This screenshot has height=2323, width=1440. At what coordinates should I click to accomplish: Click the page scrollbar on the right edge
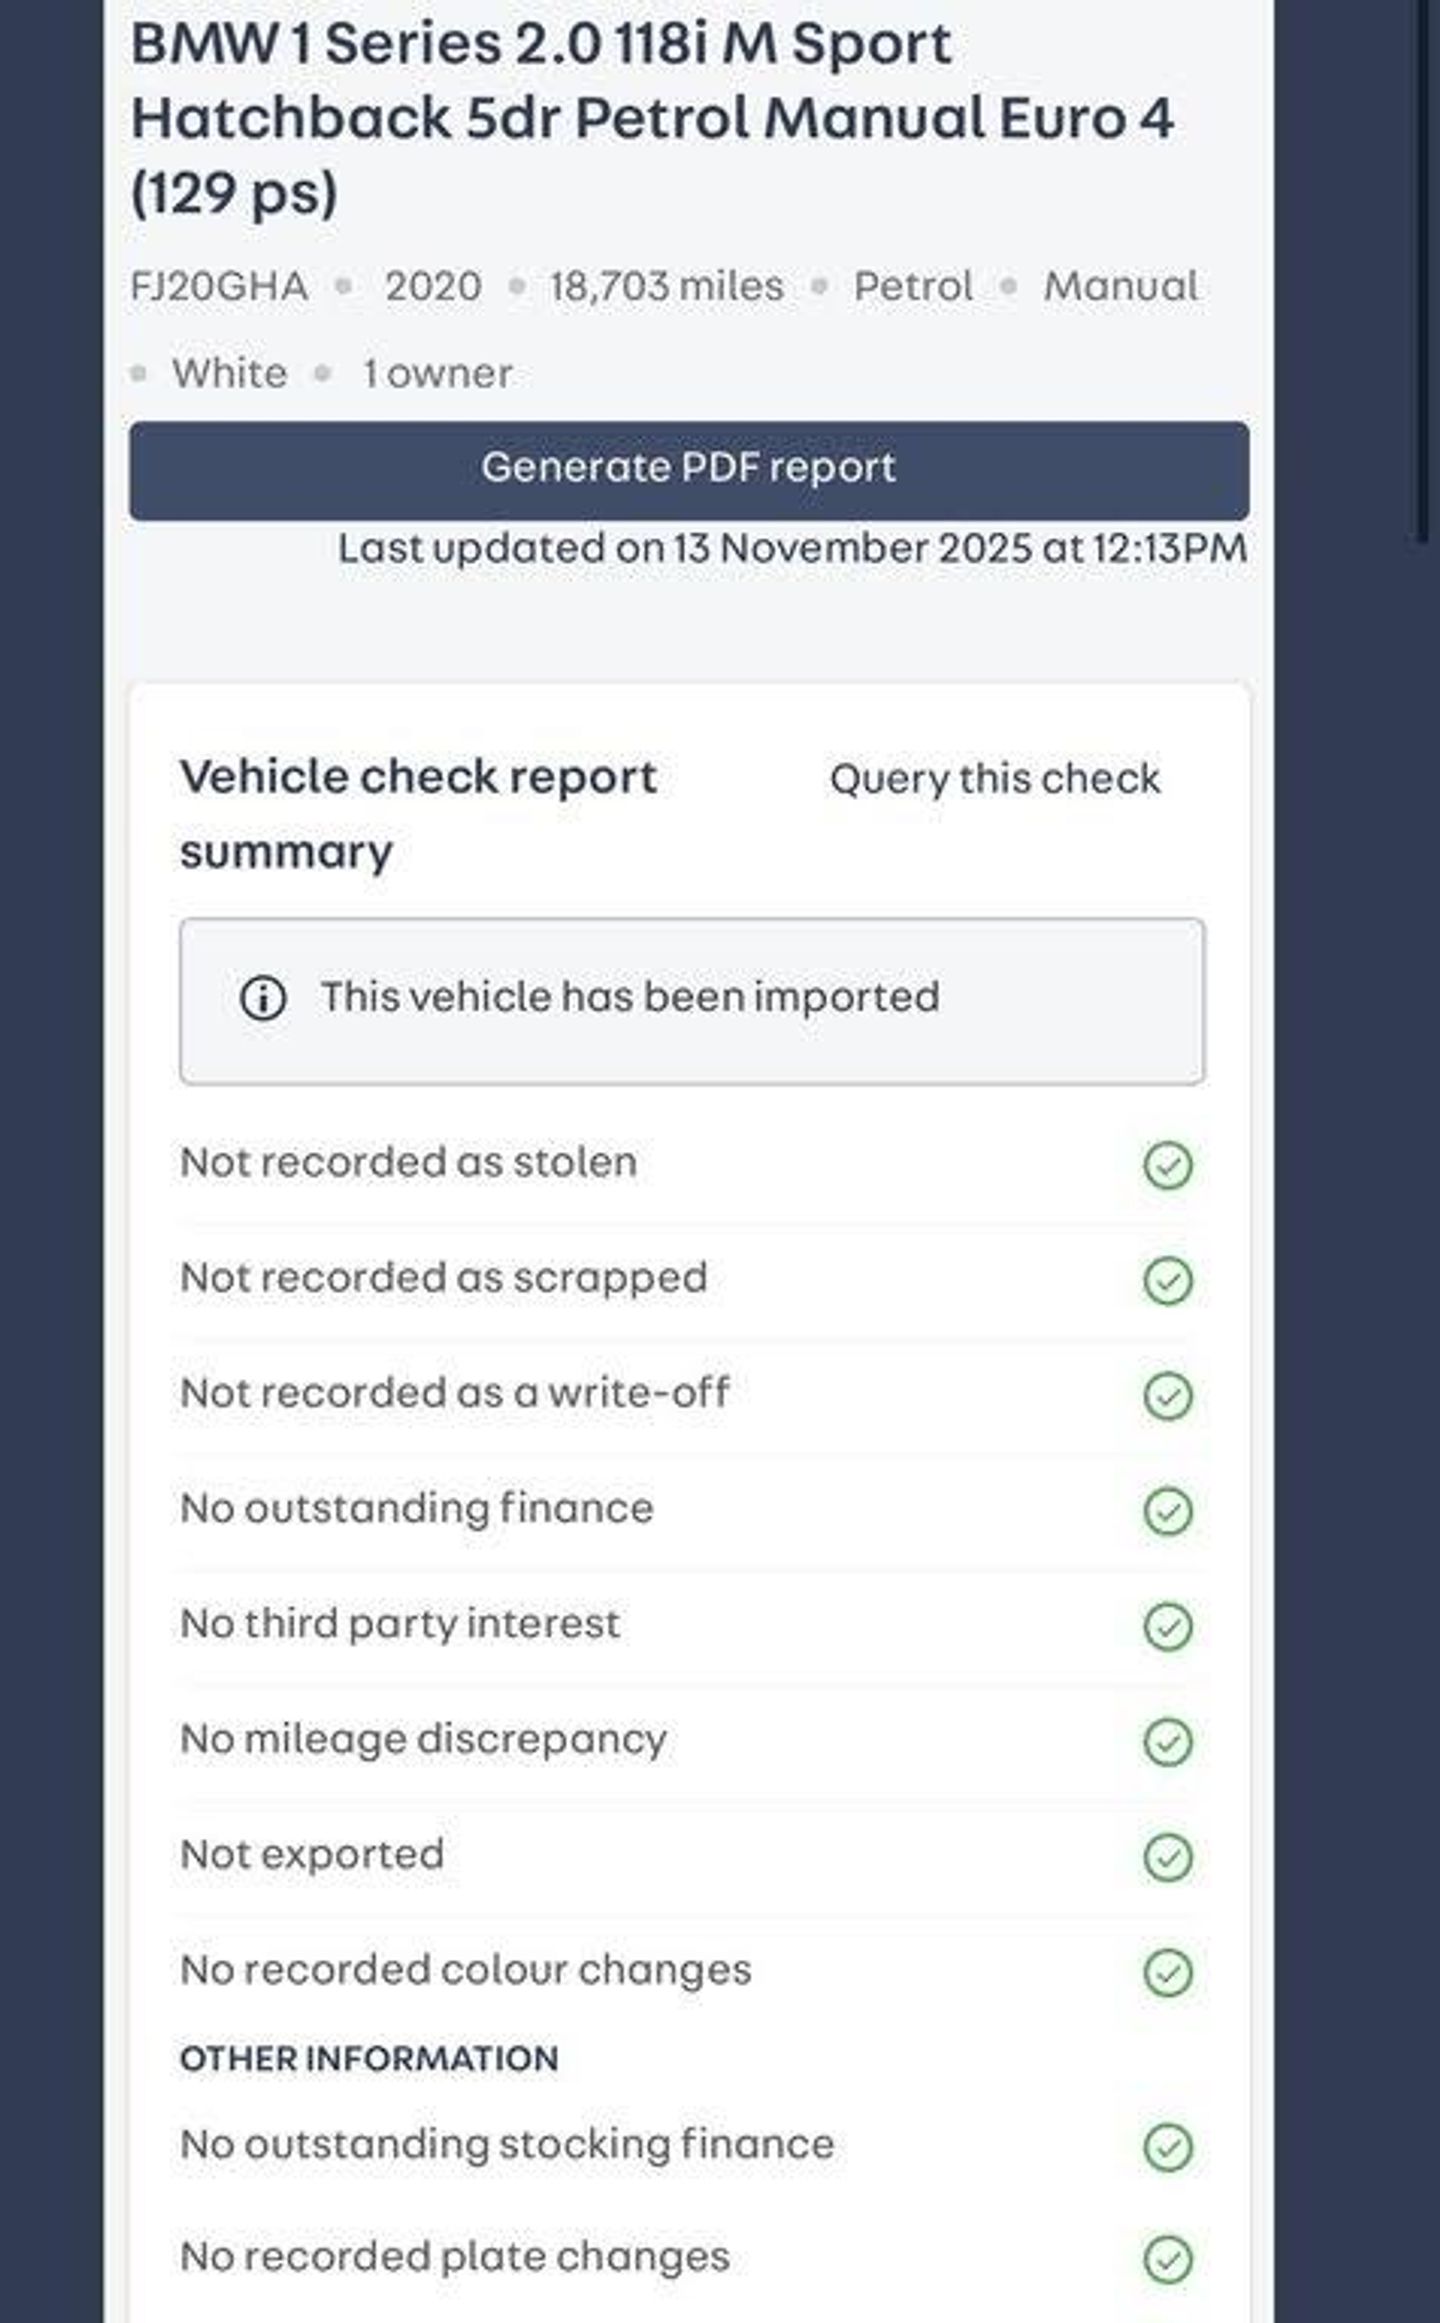pos(1428,270)
